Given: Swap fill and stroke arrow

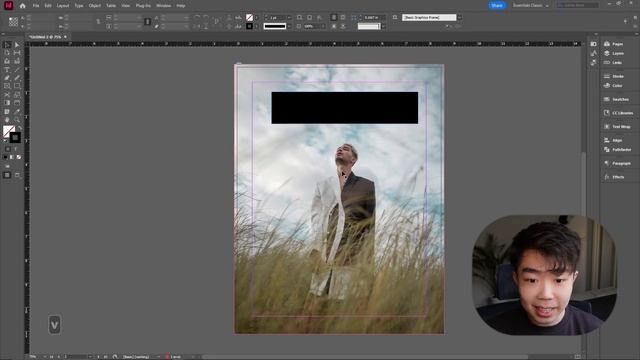Looking at the screenshot, I should click(x=19, y=129).
